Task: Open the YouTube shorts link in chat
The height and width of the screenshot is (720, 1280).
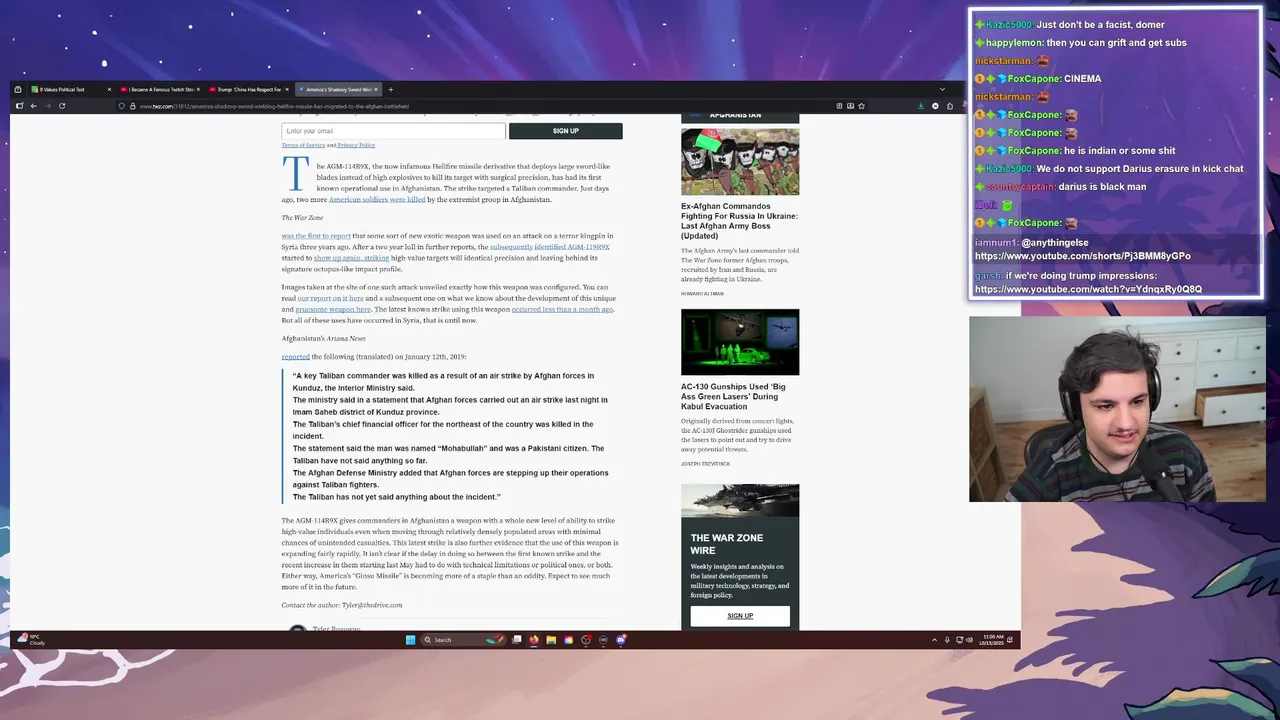Action: click(1082, 256)
